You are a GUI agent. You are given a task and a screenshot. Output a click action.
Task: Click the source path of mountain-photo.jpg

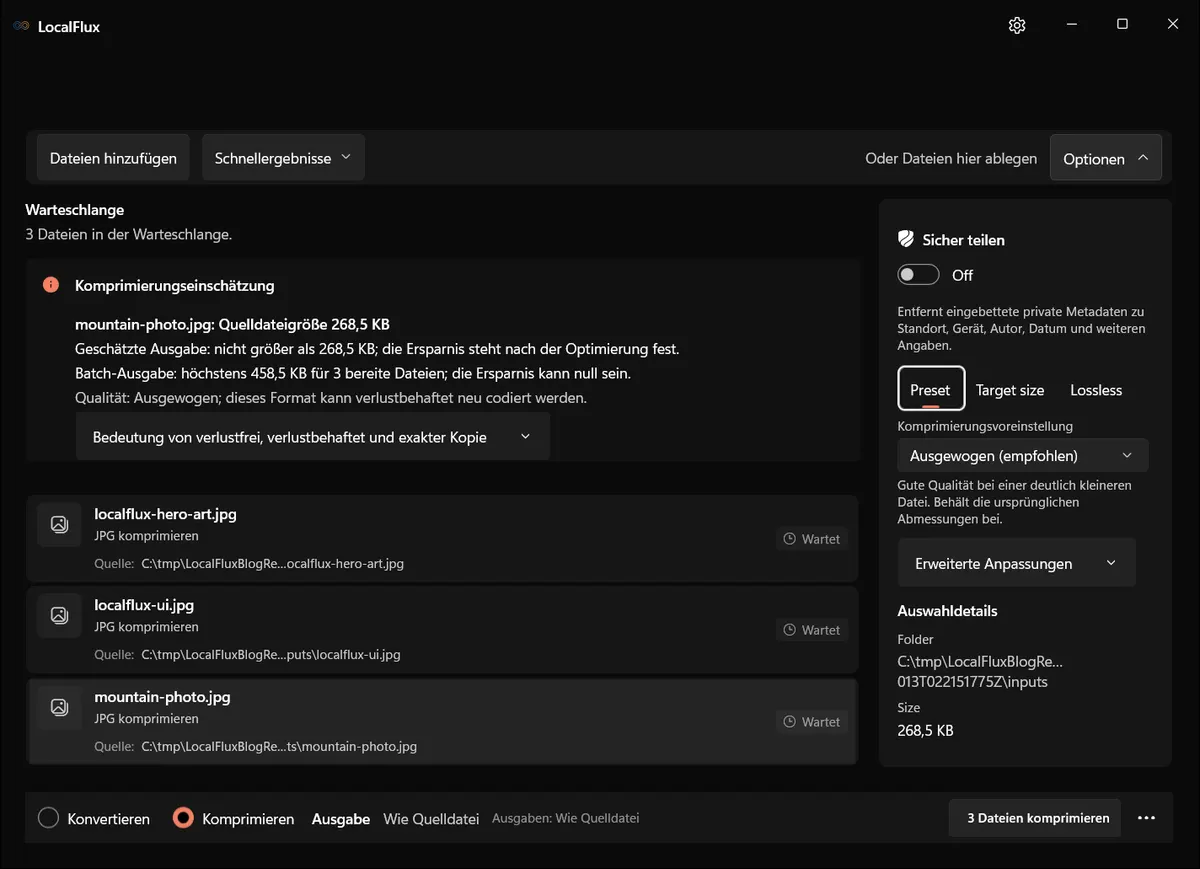(x=279, y=746)
